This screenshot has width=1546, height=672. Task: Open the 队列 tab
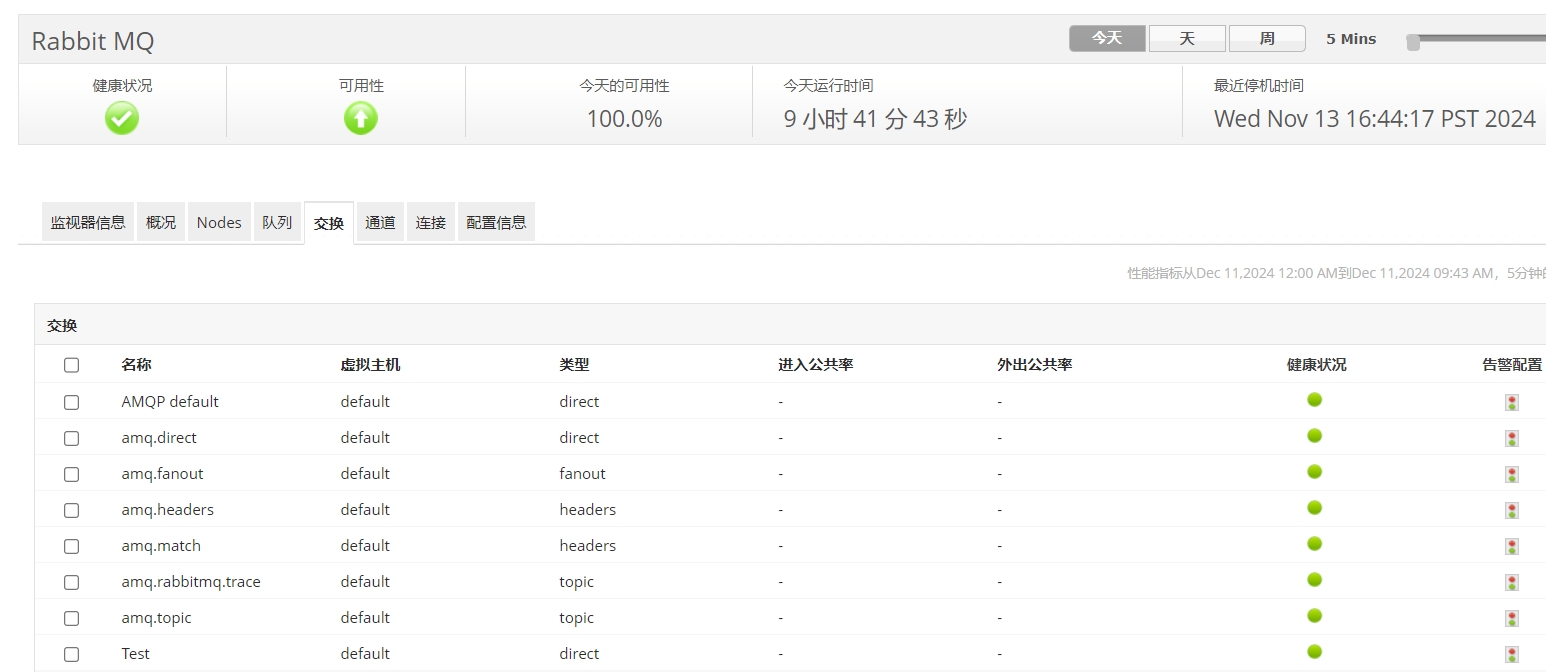point(277,222)
